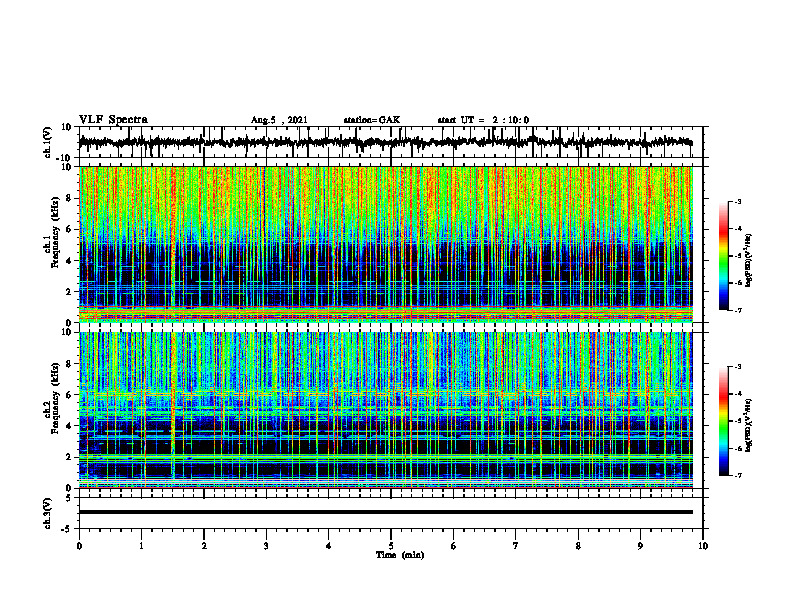This screenshot has height=612, width=792.
Task: Click the "2" kHz tick of ch.1 frequency axis
Action: point(69,292)
